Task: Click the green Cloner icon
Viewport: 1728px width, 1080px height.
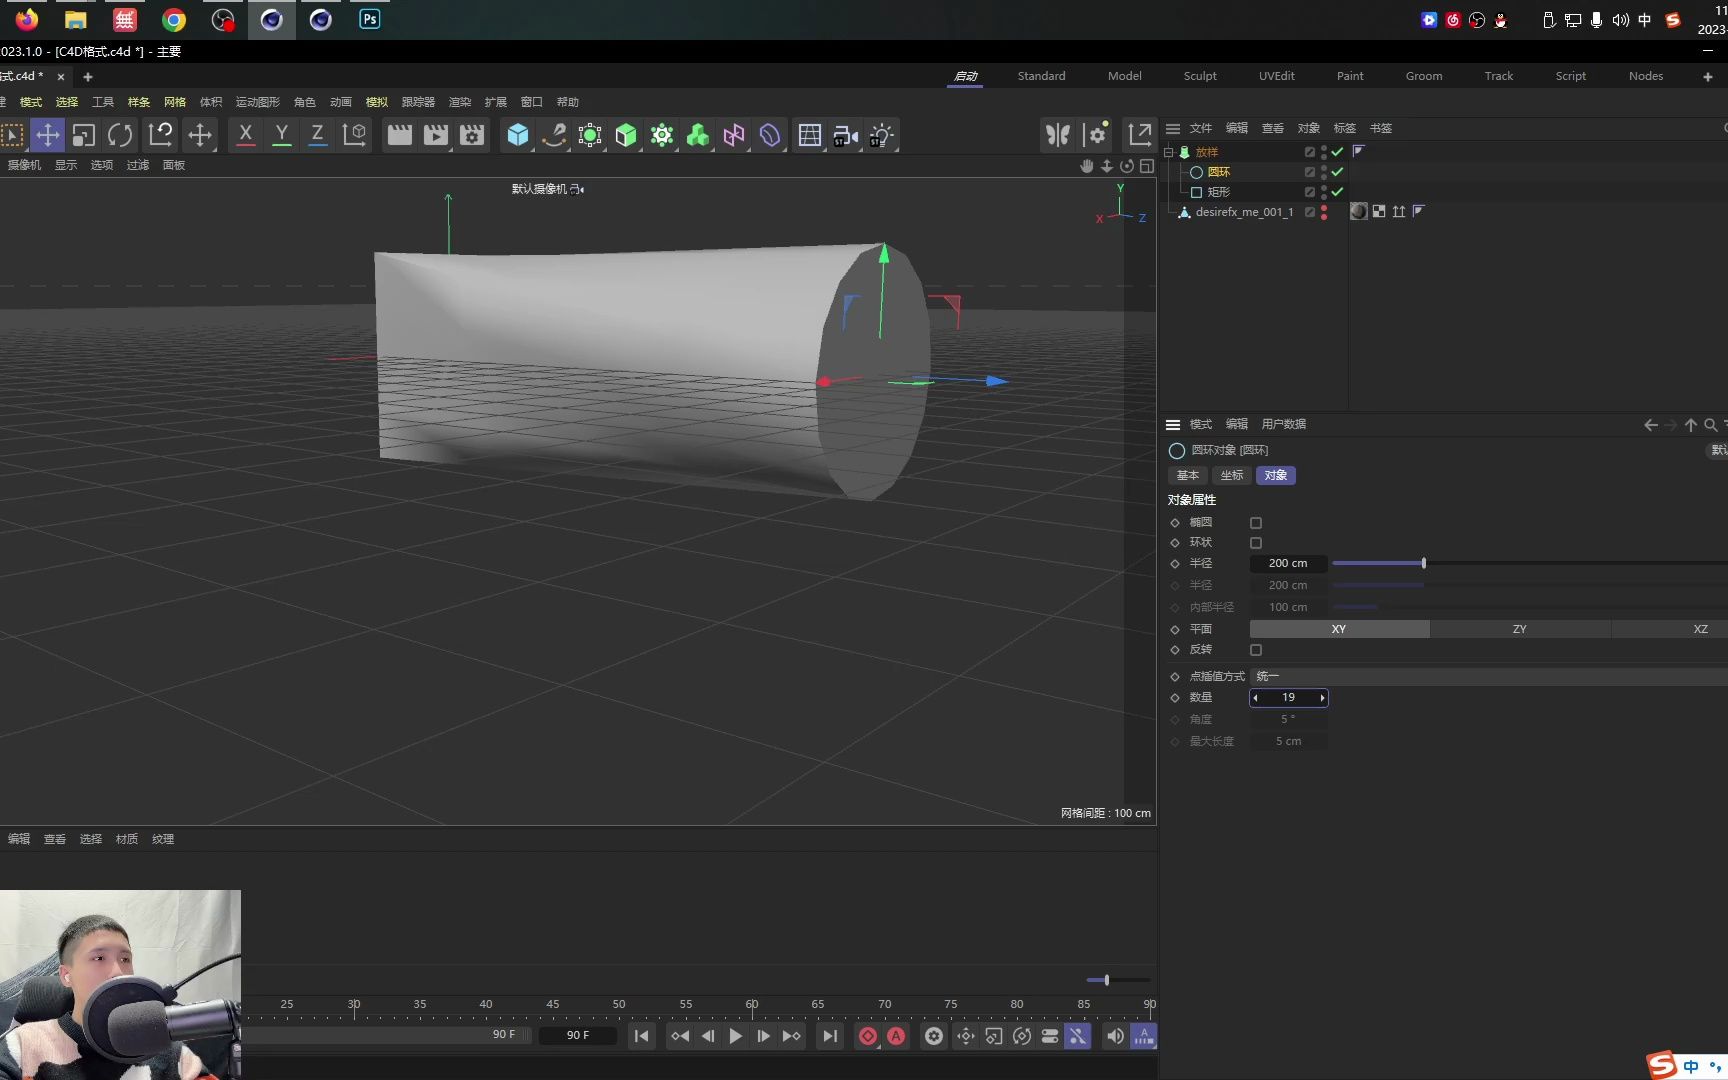Action: pyautogui.click(x=697, y=135)
